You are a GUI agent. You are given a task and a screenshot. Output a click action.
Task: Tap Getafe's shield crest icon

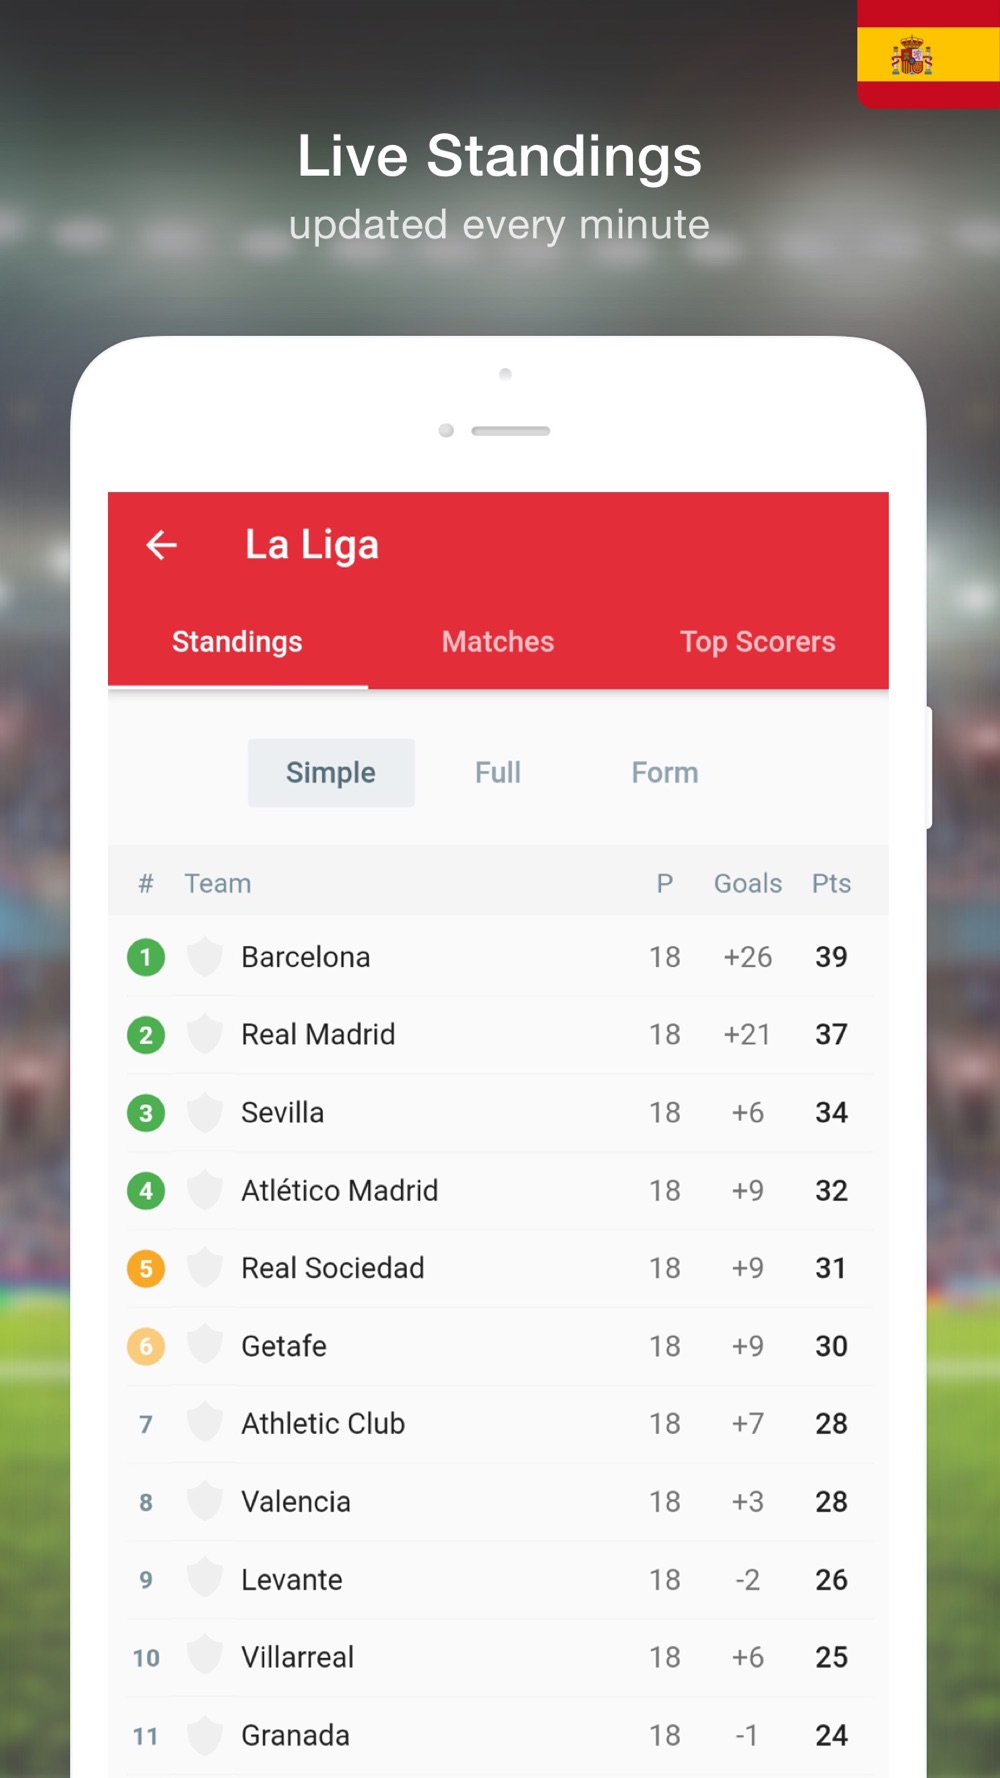(205, 1346)
